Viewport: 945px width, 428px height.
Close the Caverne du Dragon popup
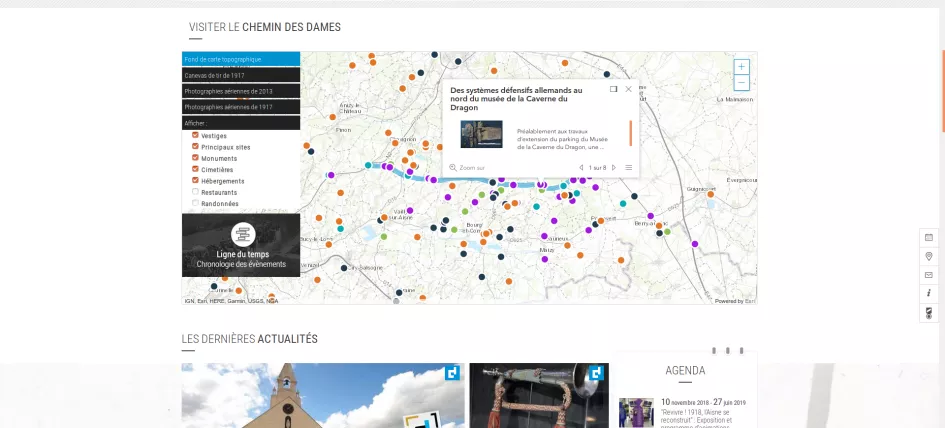(x=628, y=89)
